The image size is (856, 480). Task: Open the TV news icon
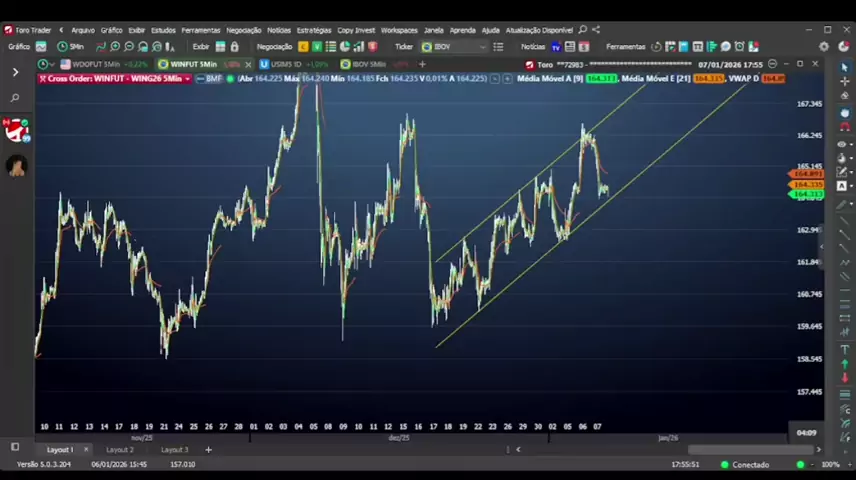[x=556, y=46]
